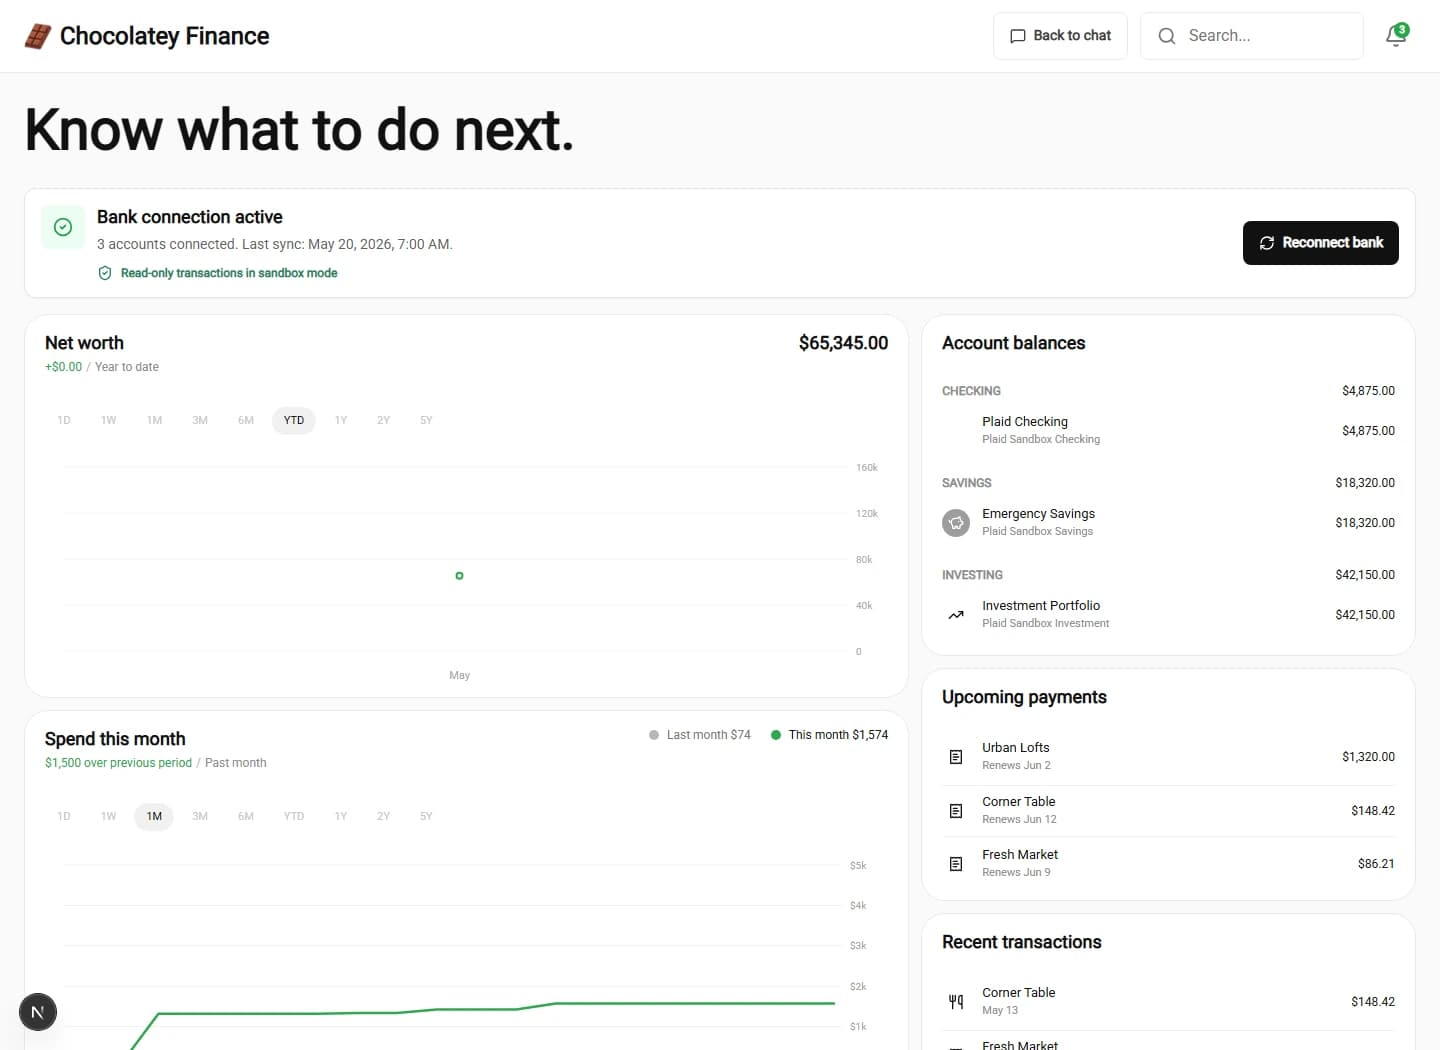Select 1Y range in Net worth chart
This screenshot has height=1050, width=1440.
tap(341, 420)
